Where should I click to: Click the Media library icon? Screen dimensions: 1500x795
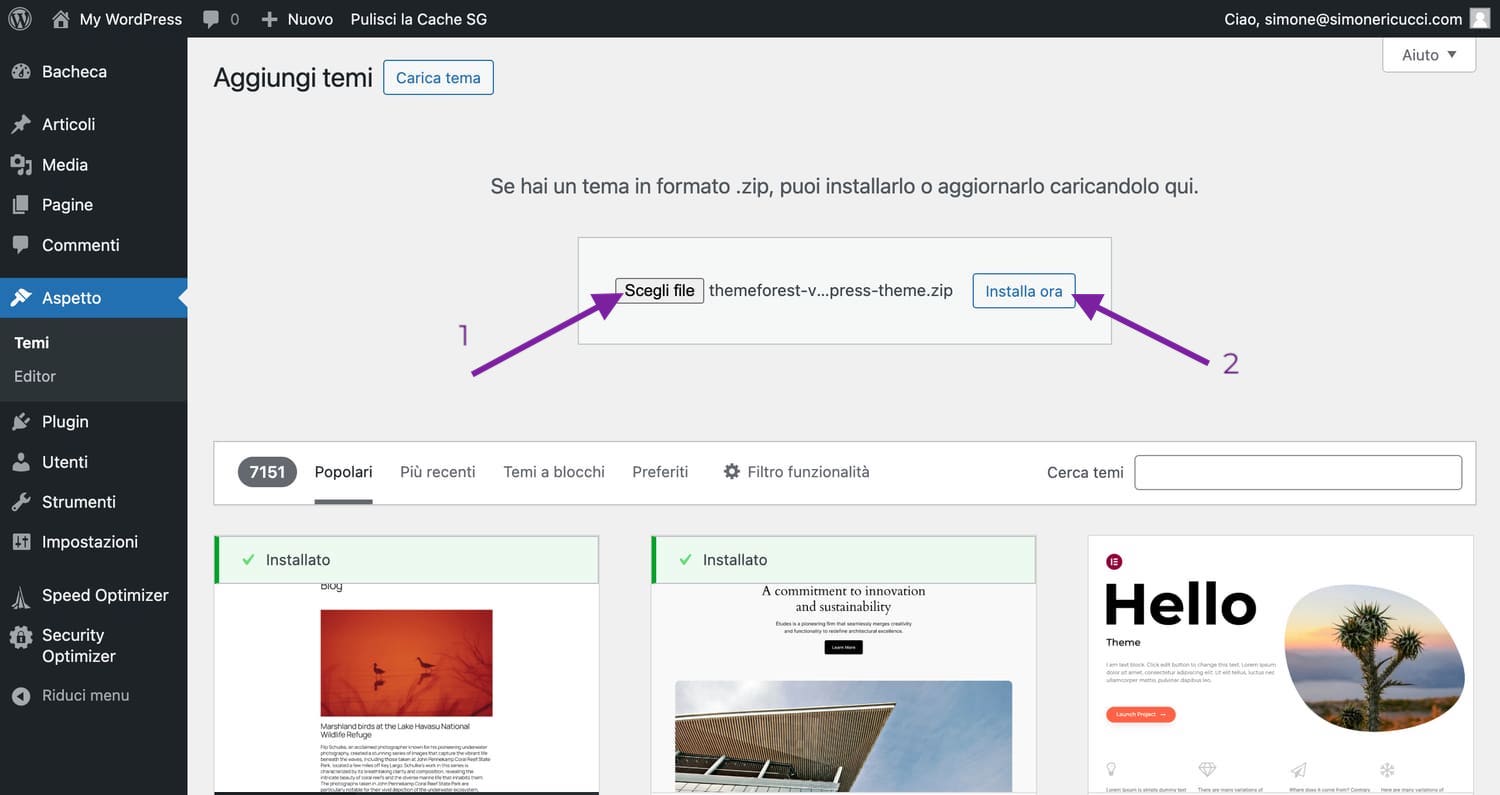pos(21,164)
